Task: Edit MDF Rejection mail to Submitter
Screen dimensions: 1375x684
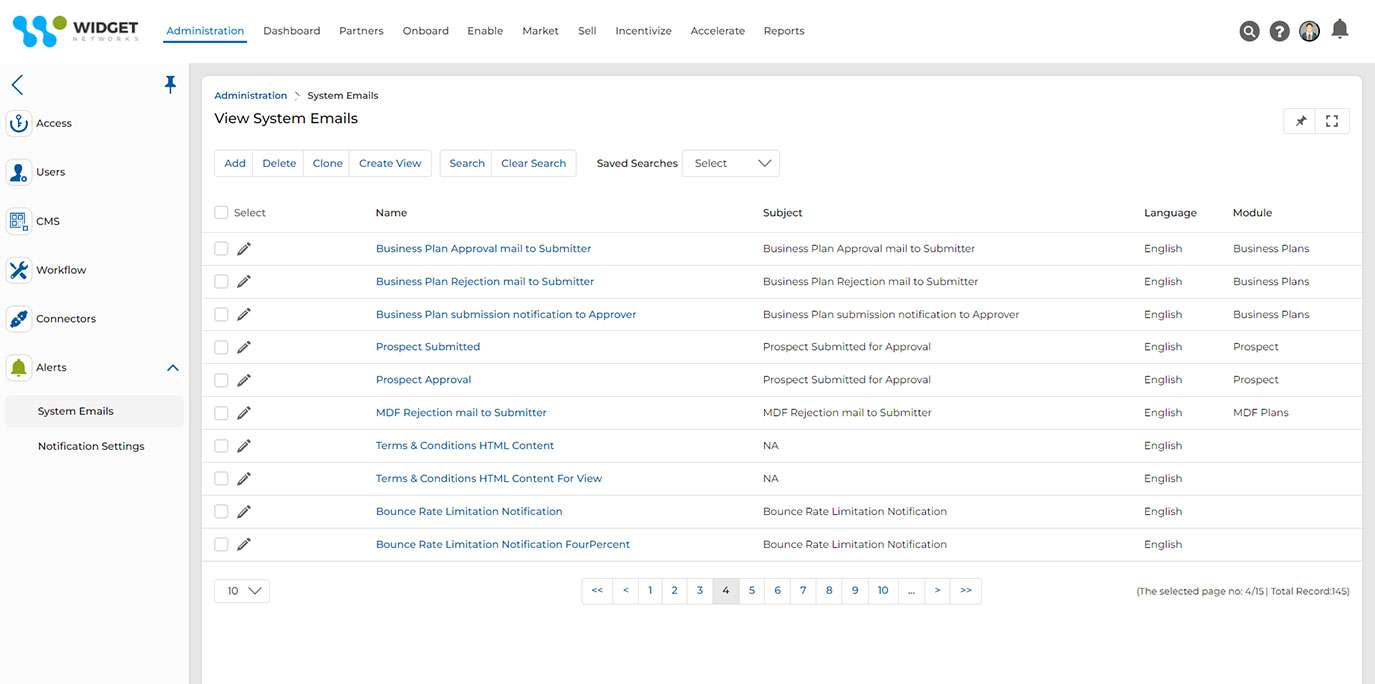Action: (x=244, y=412)
